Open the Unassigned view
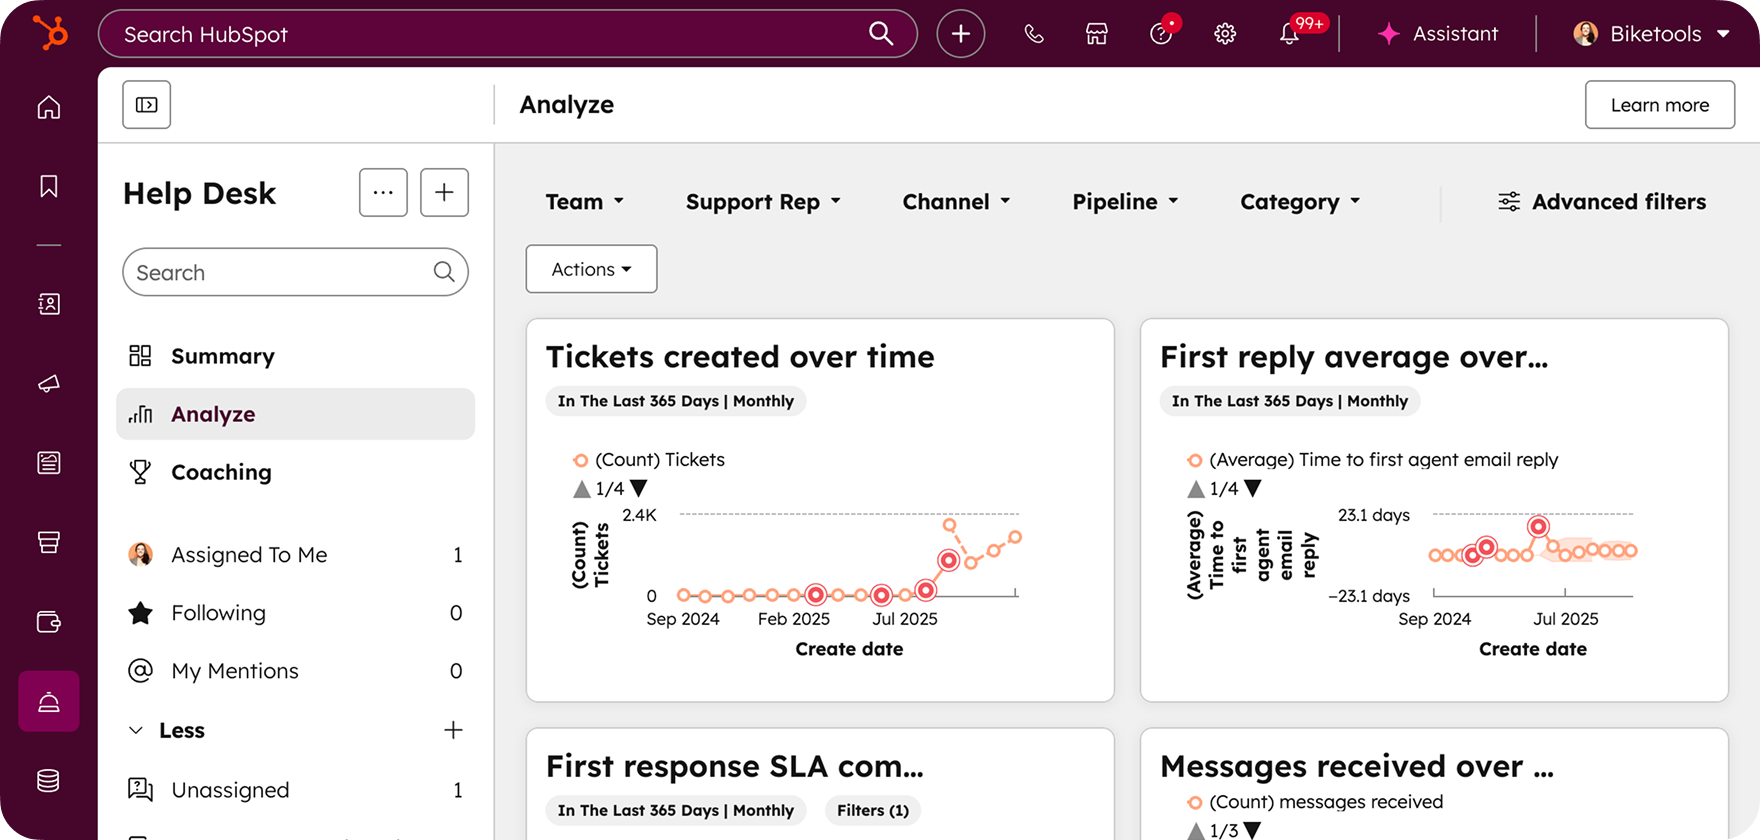Image resolution: width=1760 pixels, height=840 pixels. tap(295, 790)
